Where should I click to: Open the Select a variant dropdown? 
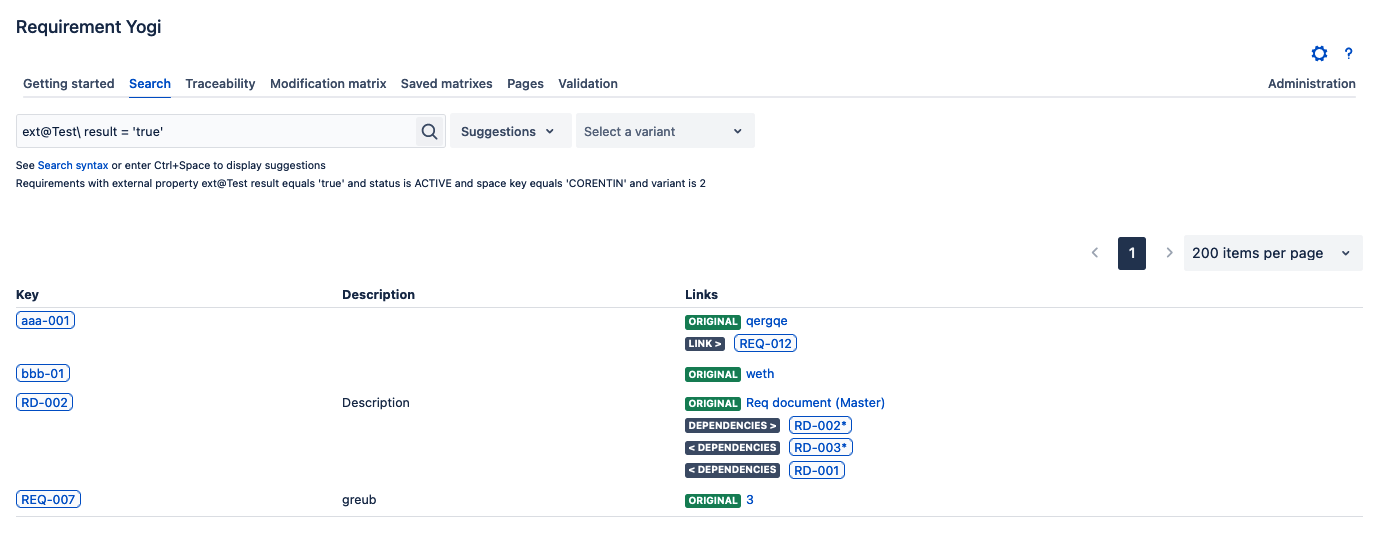pos(664,131)
